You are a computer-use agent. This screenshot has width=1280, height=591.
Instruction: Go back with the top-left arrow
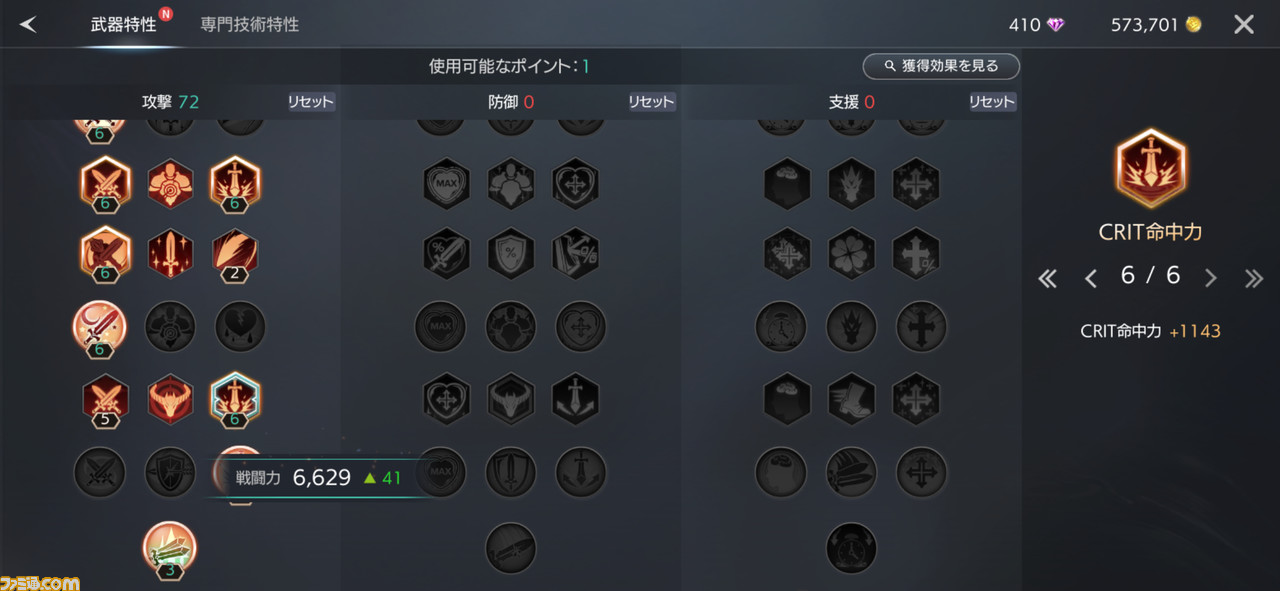tap(28, 24)
